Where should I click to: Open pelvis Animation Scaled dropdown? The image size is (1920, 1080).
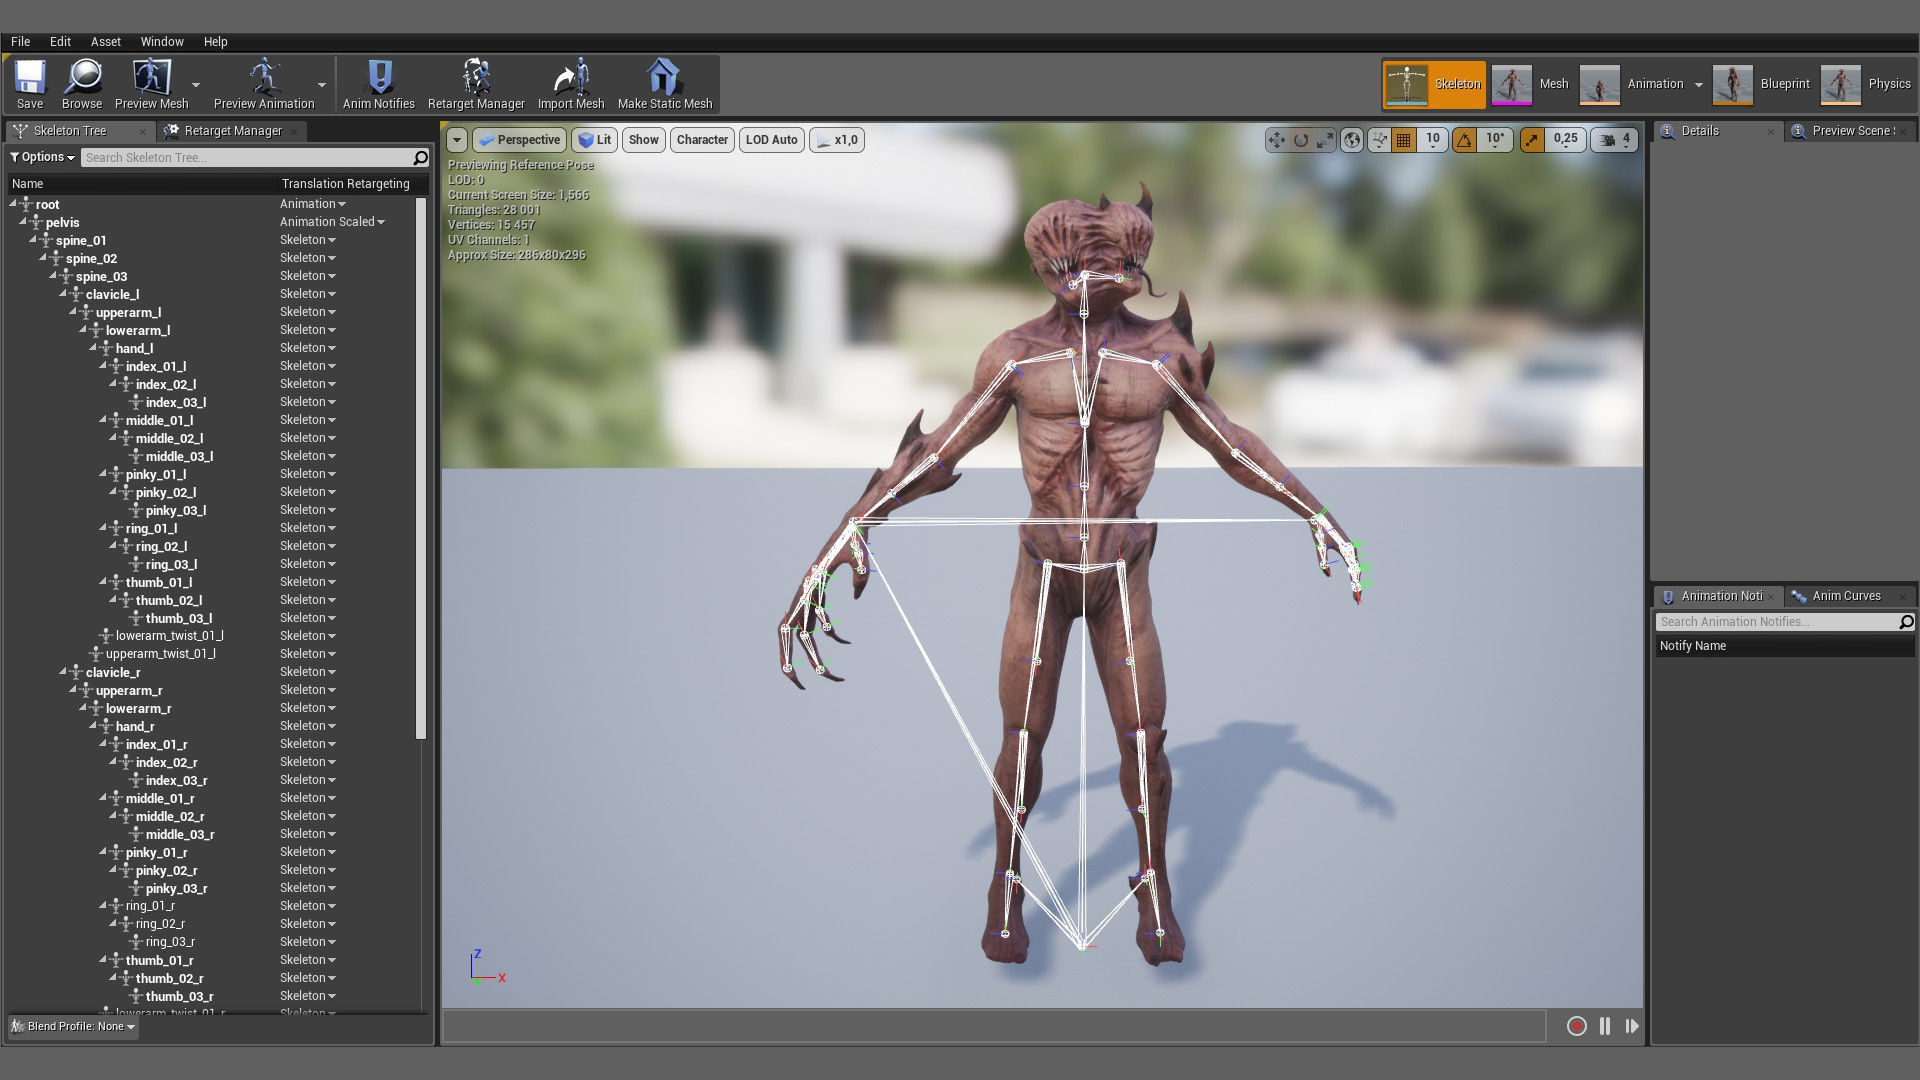[x=332, y=222]
